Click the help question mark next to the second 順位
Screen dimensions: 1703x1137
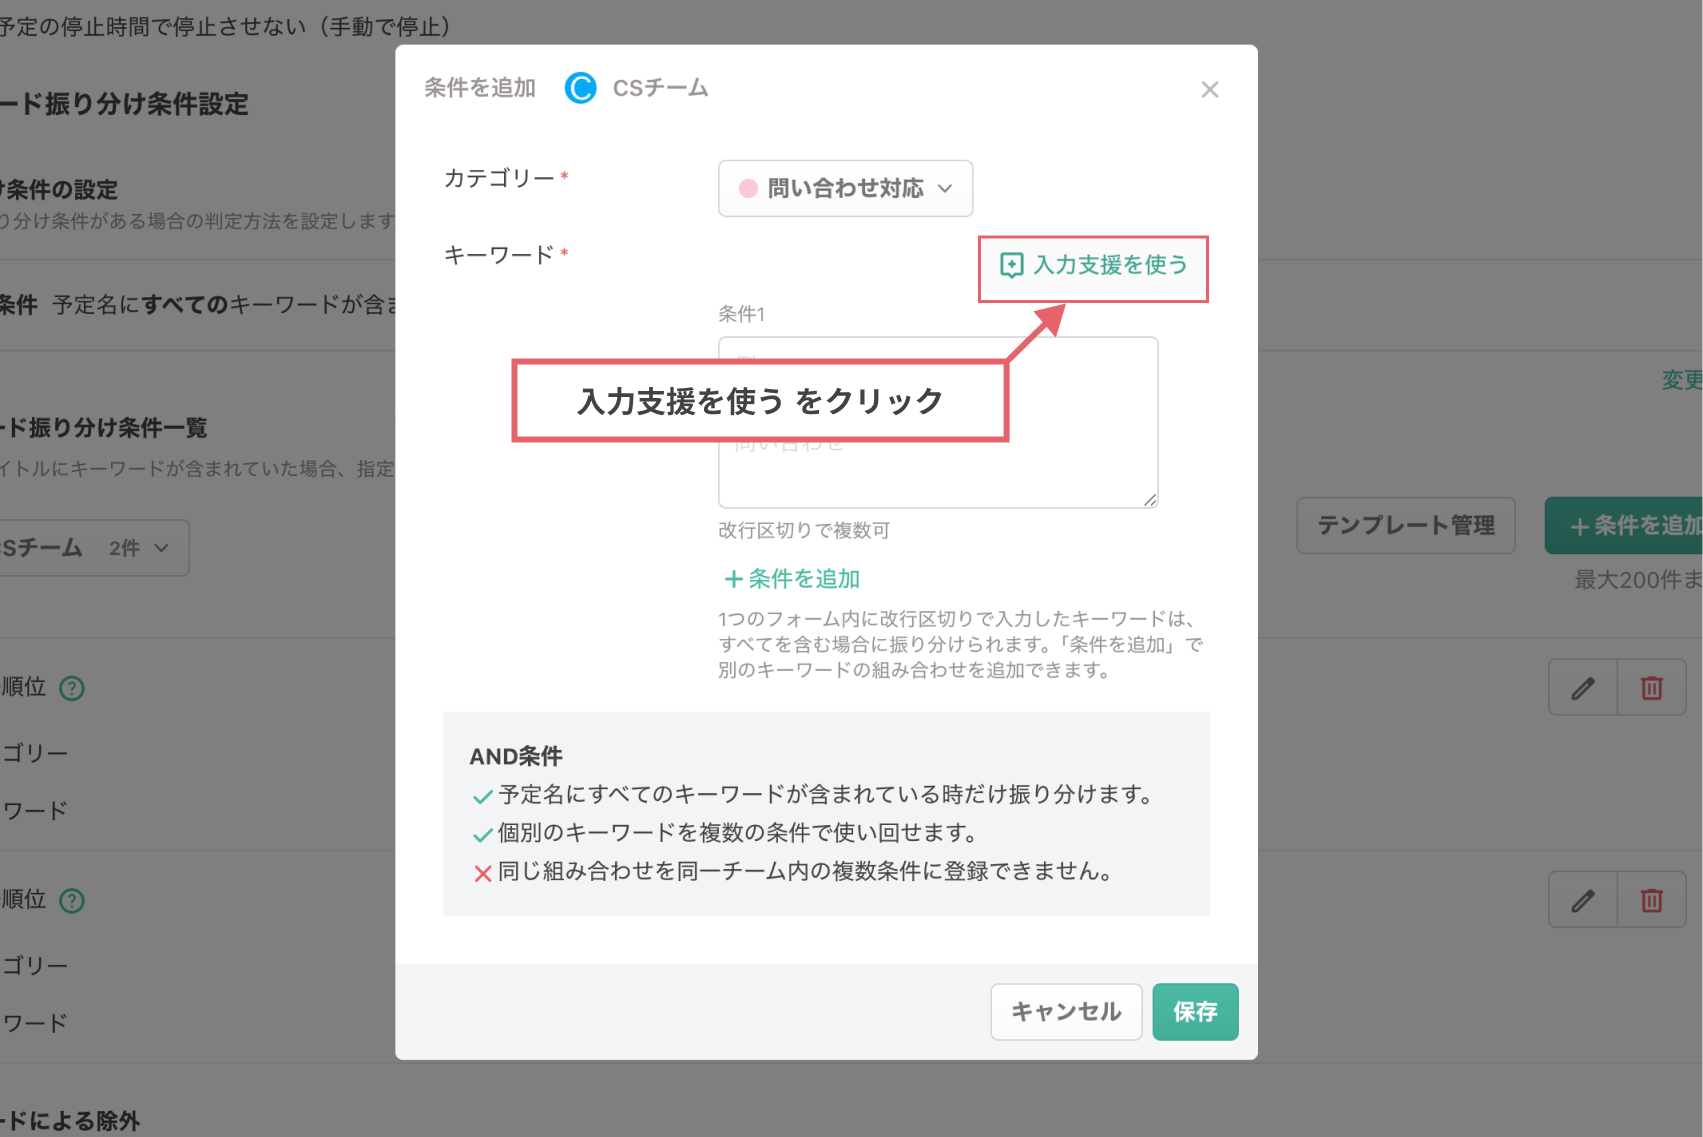coord(71,900)
